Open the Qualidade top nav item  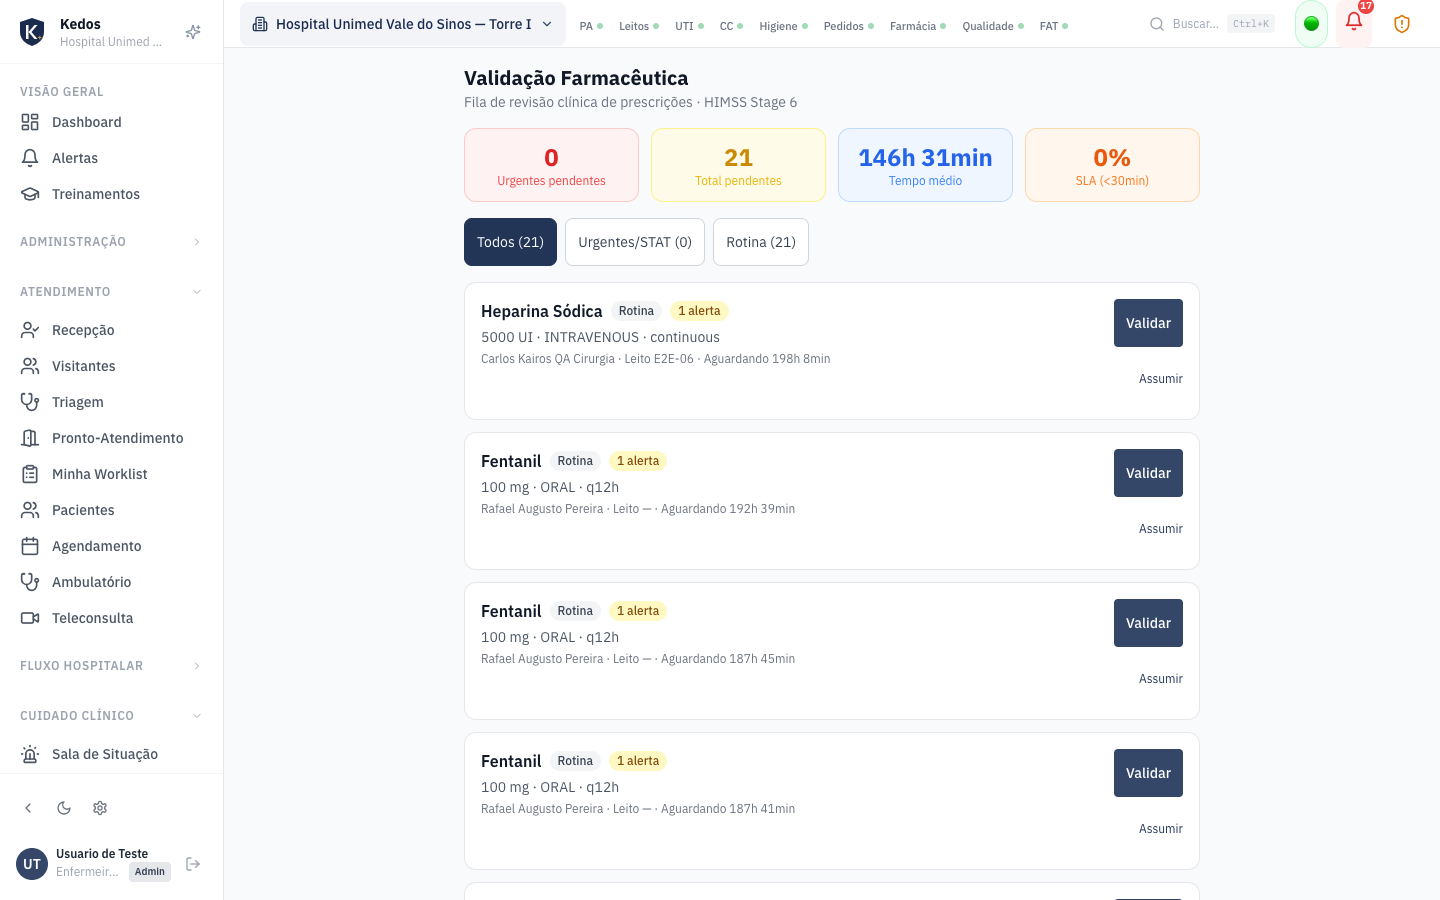(x=993, y=26)
